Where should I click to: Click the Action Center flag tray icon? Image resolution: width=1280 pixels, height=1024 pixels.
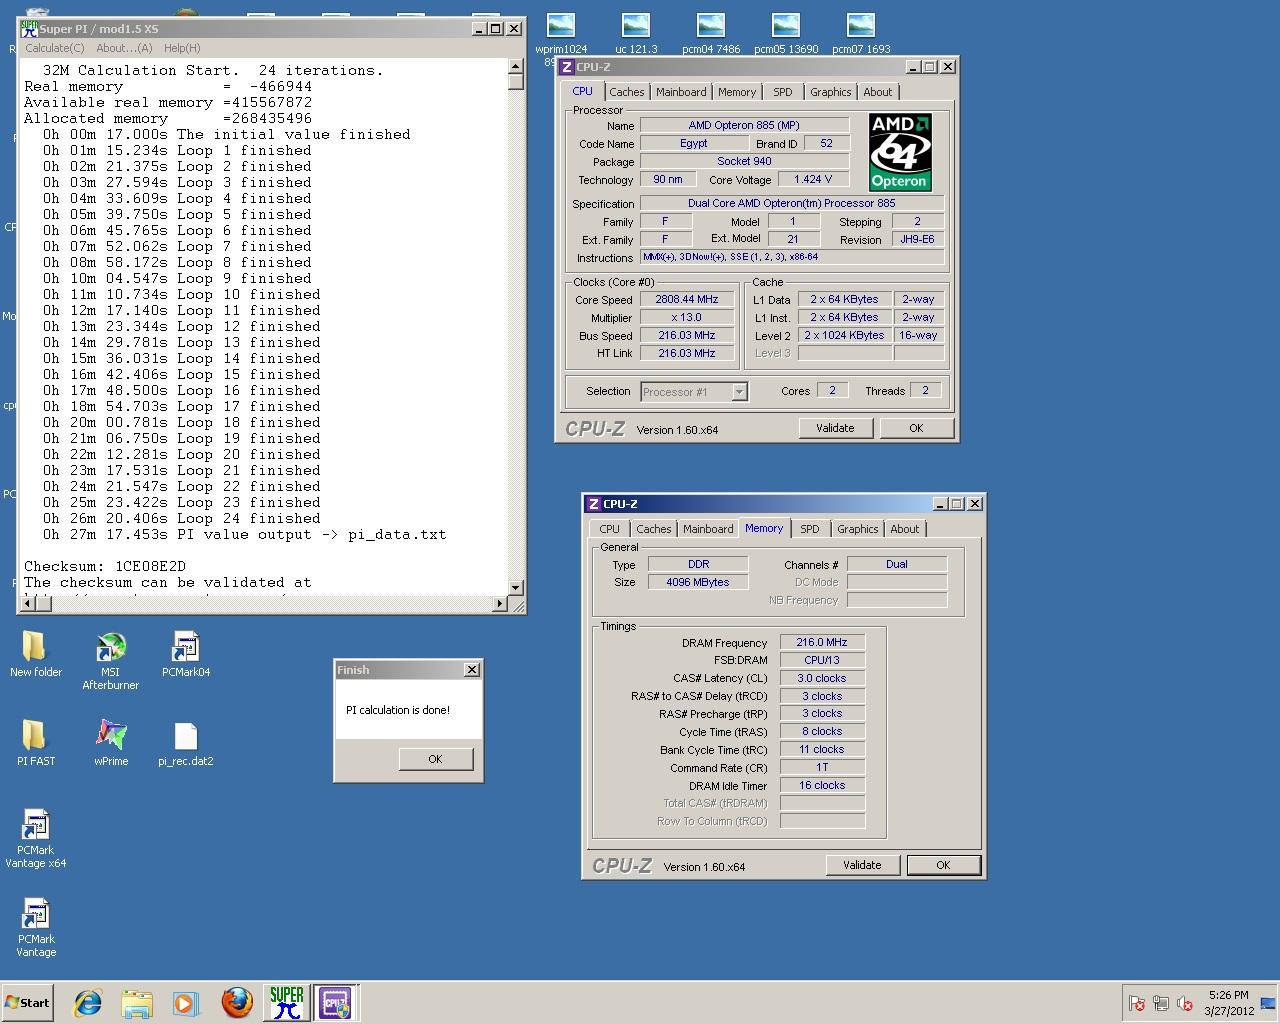1136,1003
